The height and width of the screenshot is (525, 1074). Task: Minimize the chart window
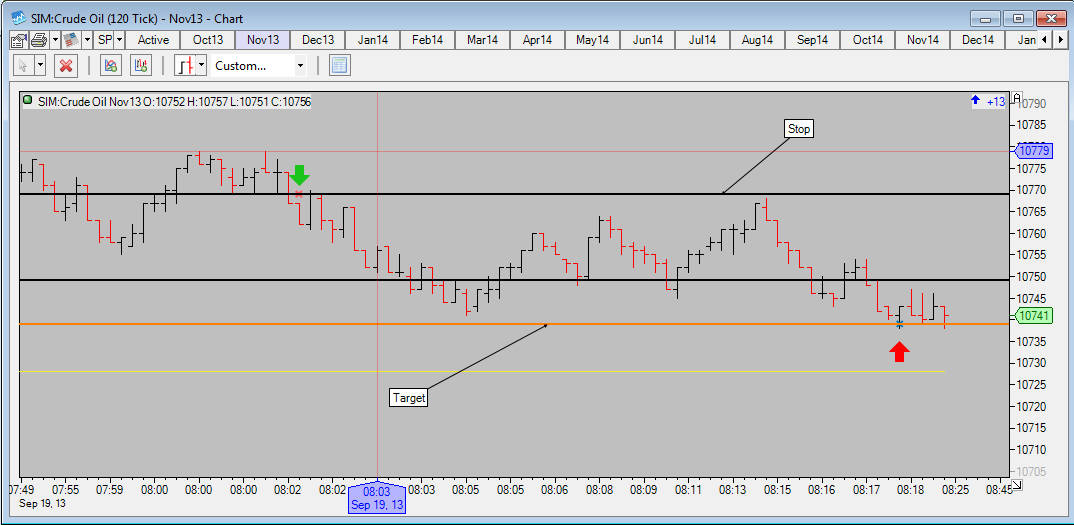[x=985, y=19]
